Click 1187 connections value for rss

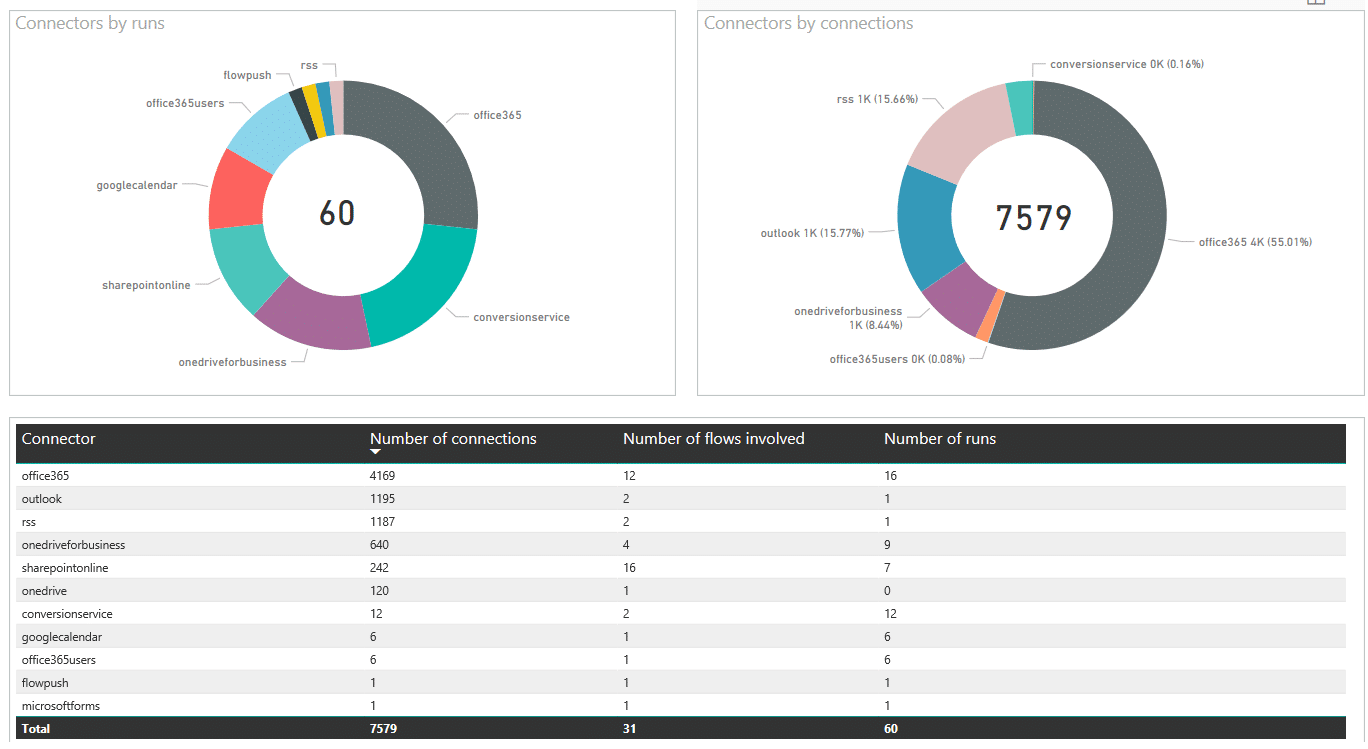tap(383, 522)
